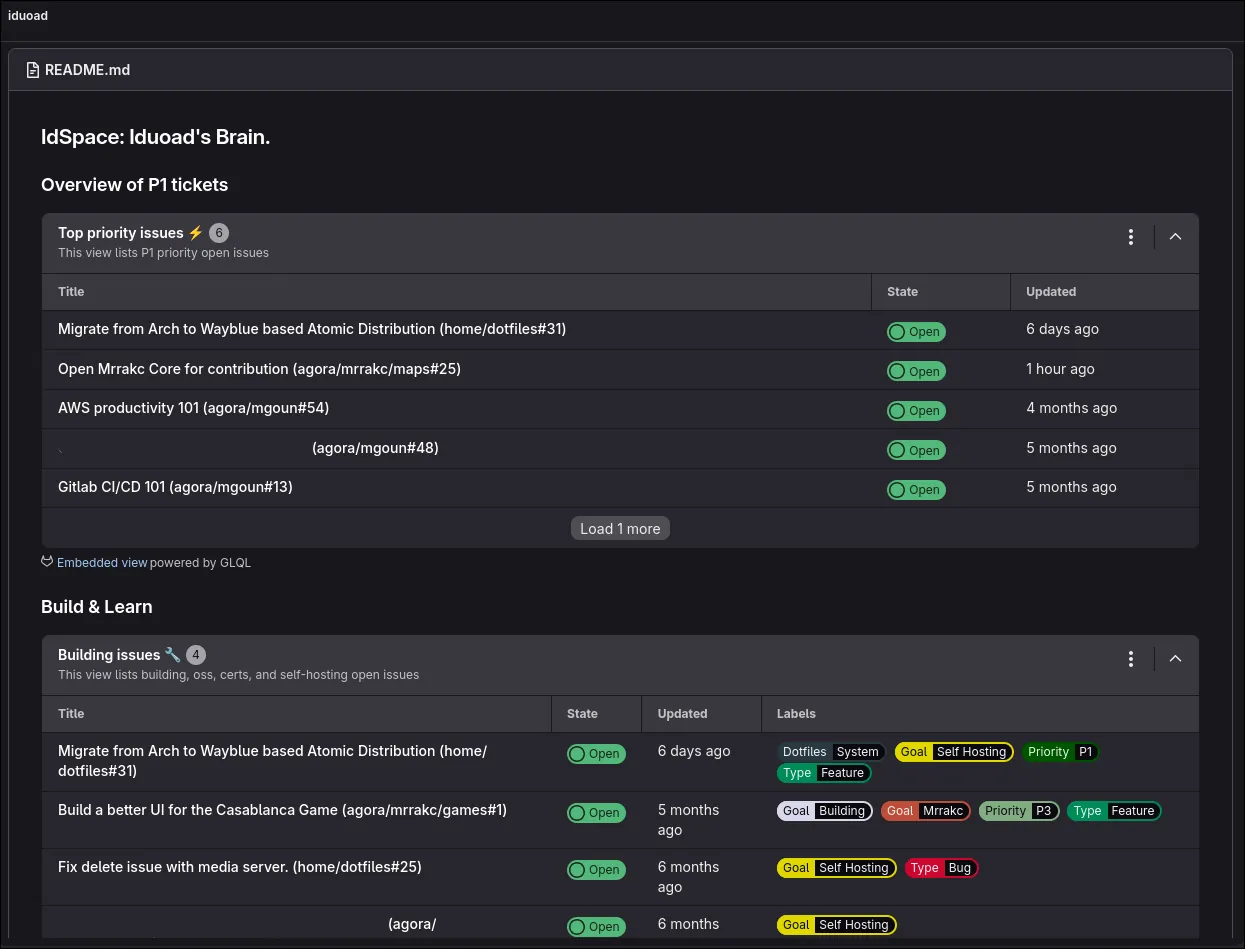Viewport: 1245px width, 949px height.
Task: Click the GitLab logo beside Embedded view
Action: pos(46,562)
